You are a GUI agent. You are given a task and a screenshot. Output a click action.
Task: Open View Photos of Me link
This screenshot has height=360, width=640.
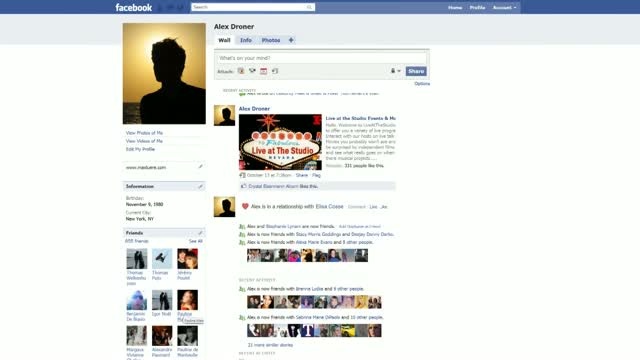tap(144, 133)
